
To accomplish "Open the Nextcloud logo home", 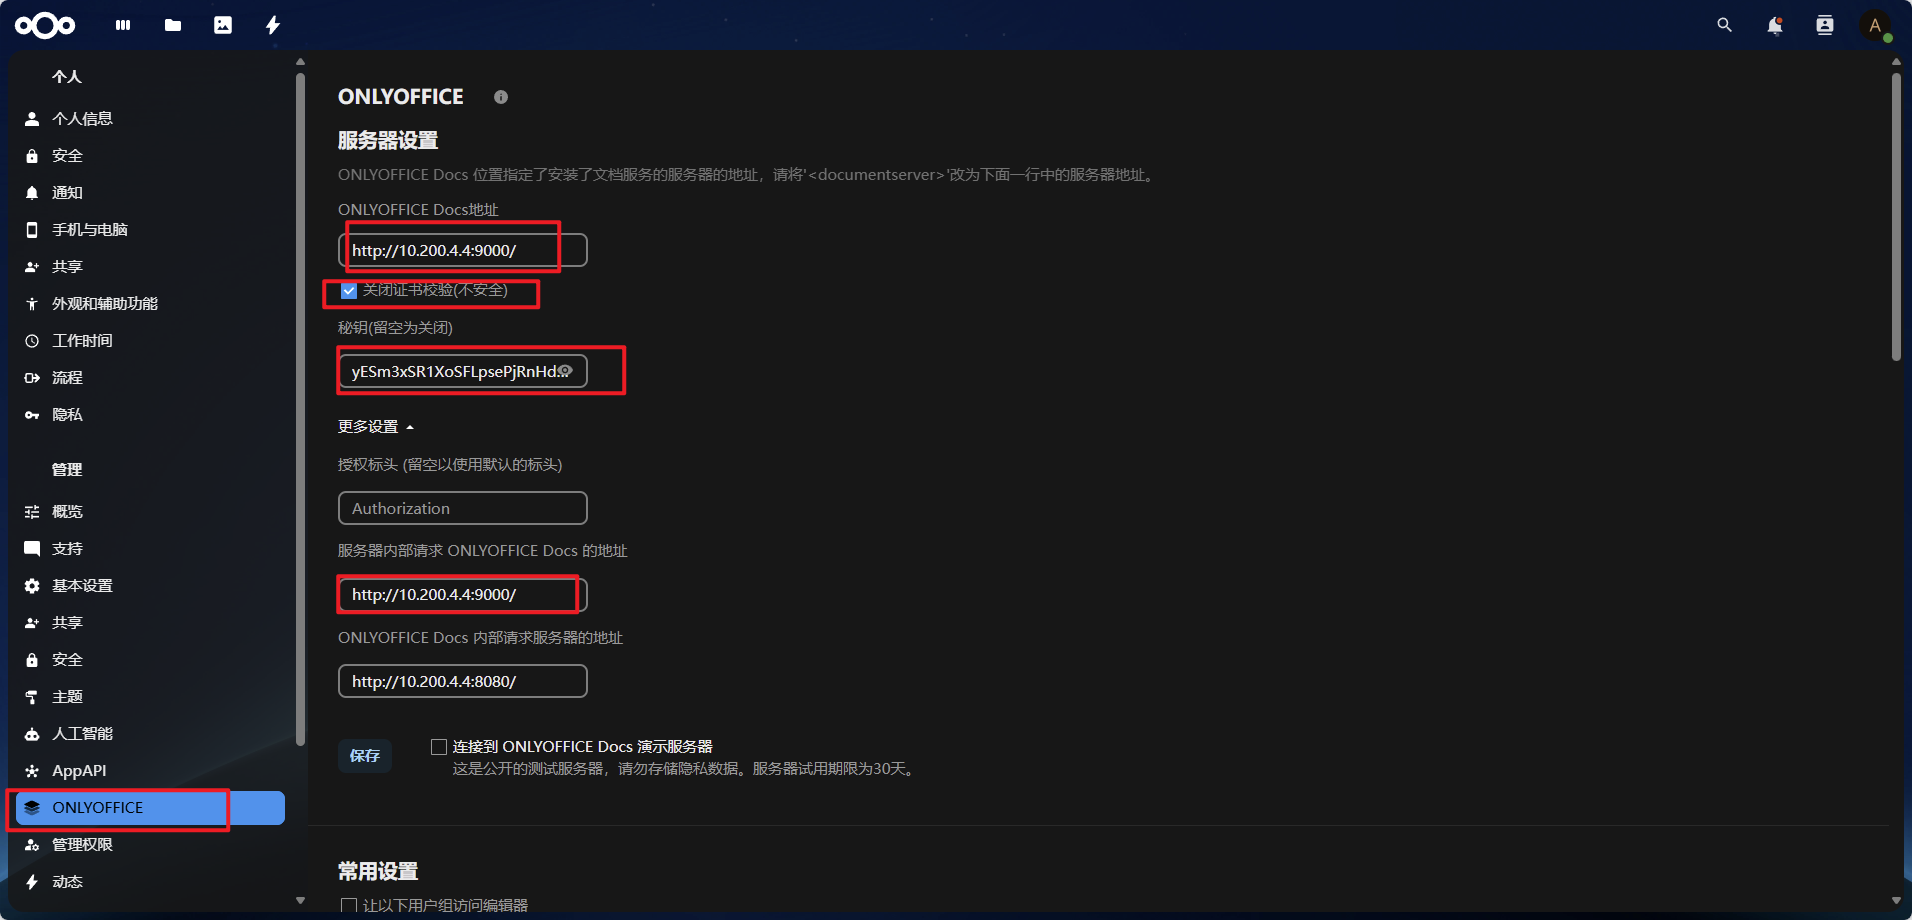I will click(x=45, y=25).
